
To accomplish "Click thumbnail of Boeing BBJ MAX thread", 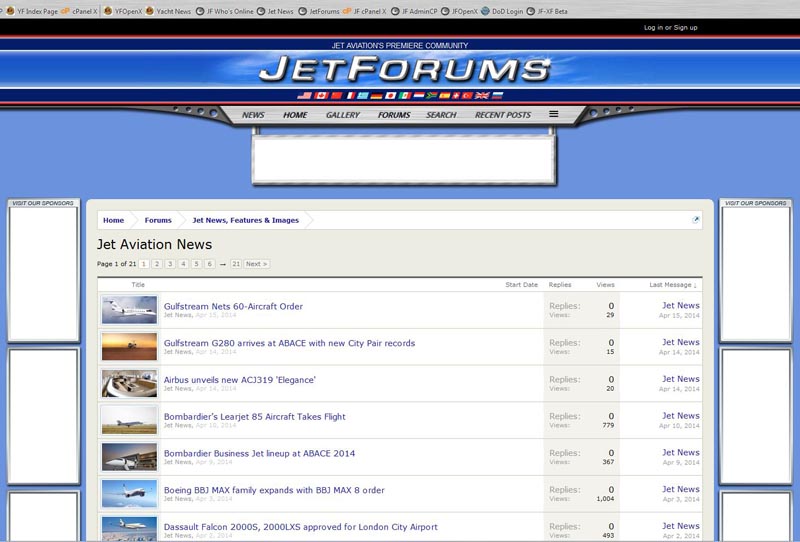I will tap(129, 494).
